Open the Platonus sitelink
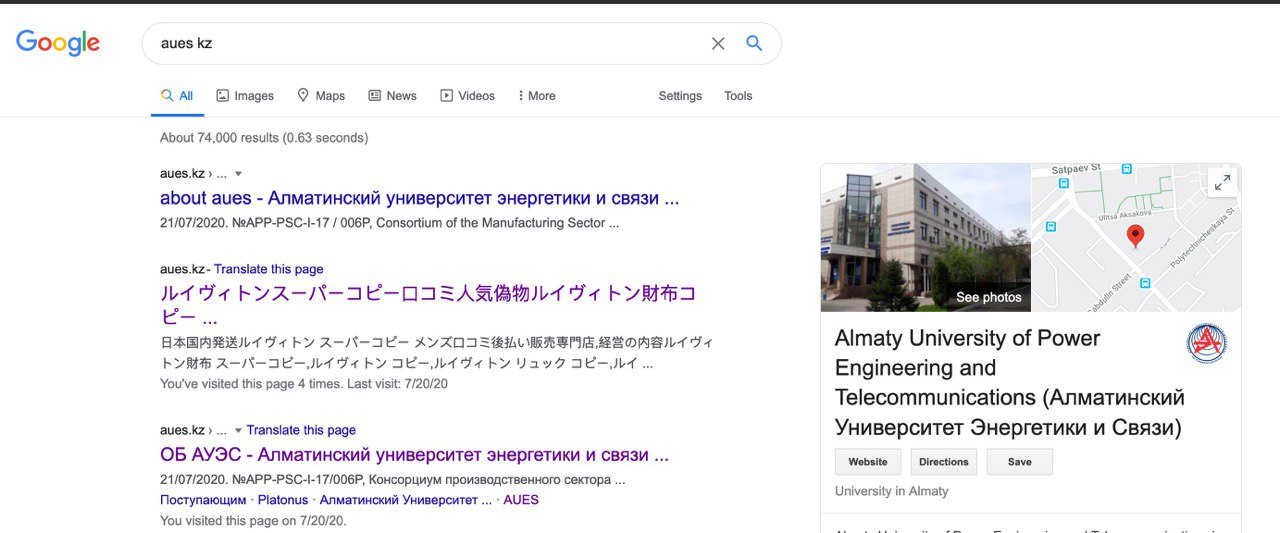The image size is (1280, 533). click(283, 500)
